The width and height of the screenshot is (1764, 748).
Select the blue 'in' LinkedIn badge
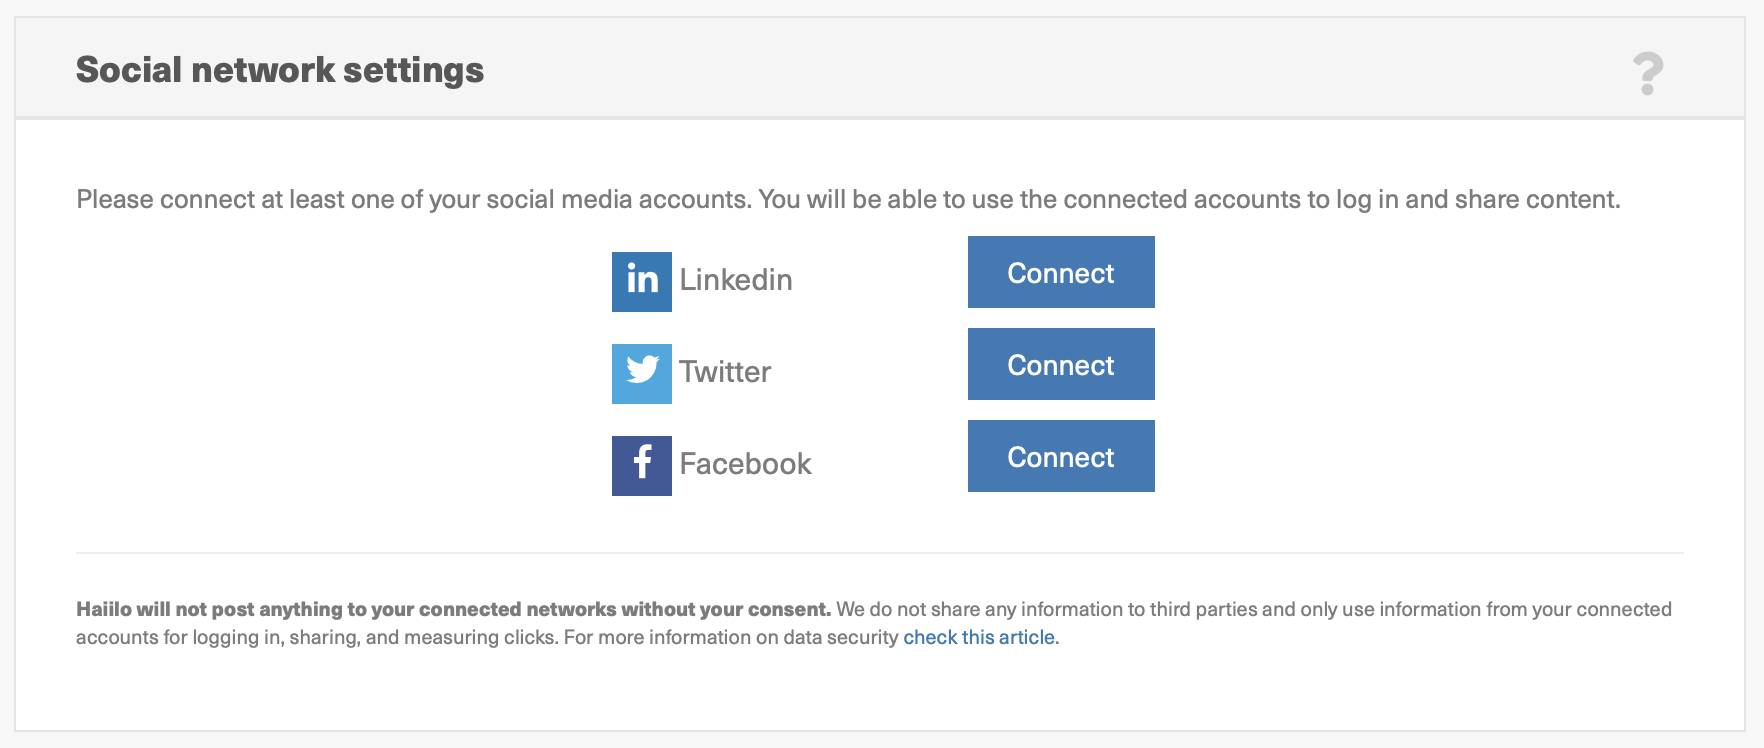click(x=640, y=282)
